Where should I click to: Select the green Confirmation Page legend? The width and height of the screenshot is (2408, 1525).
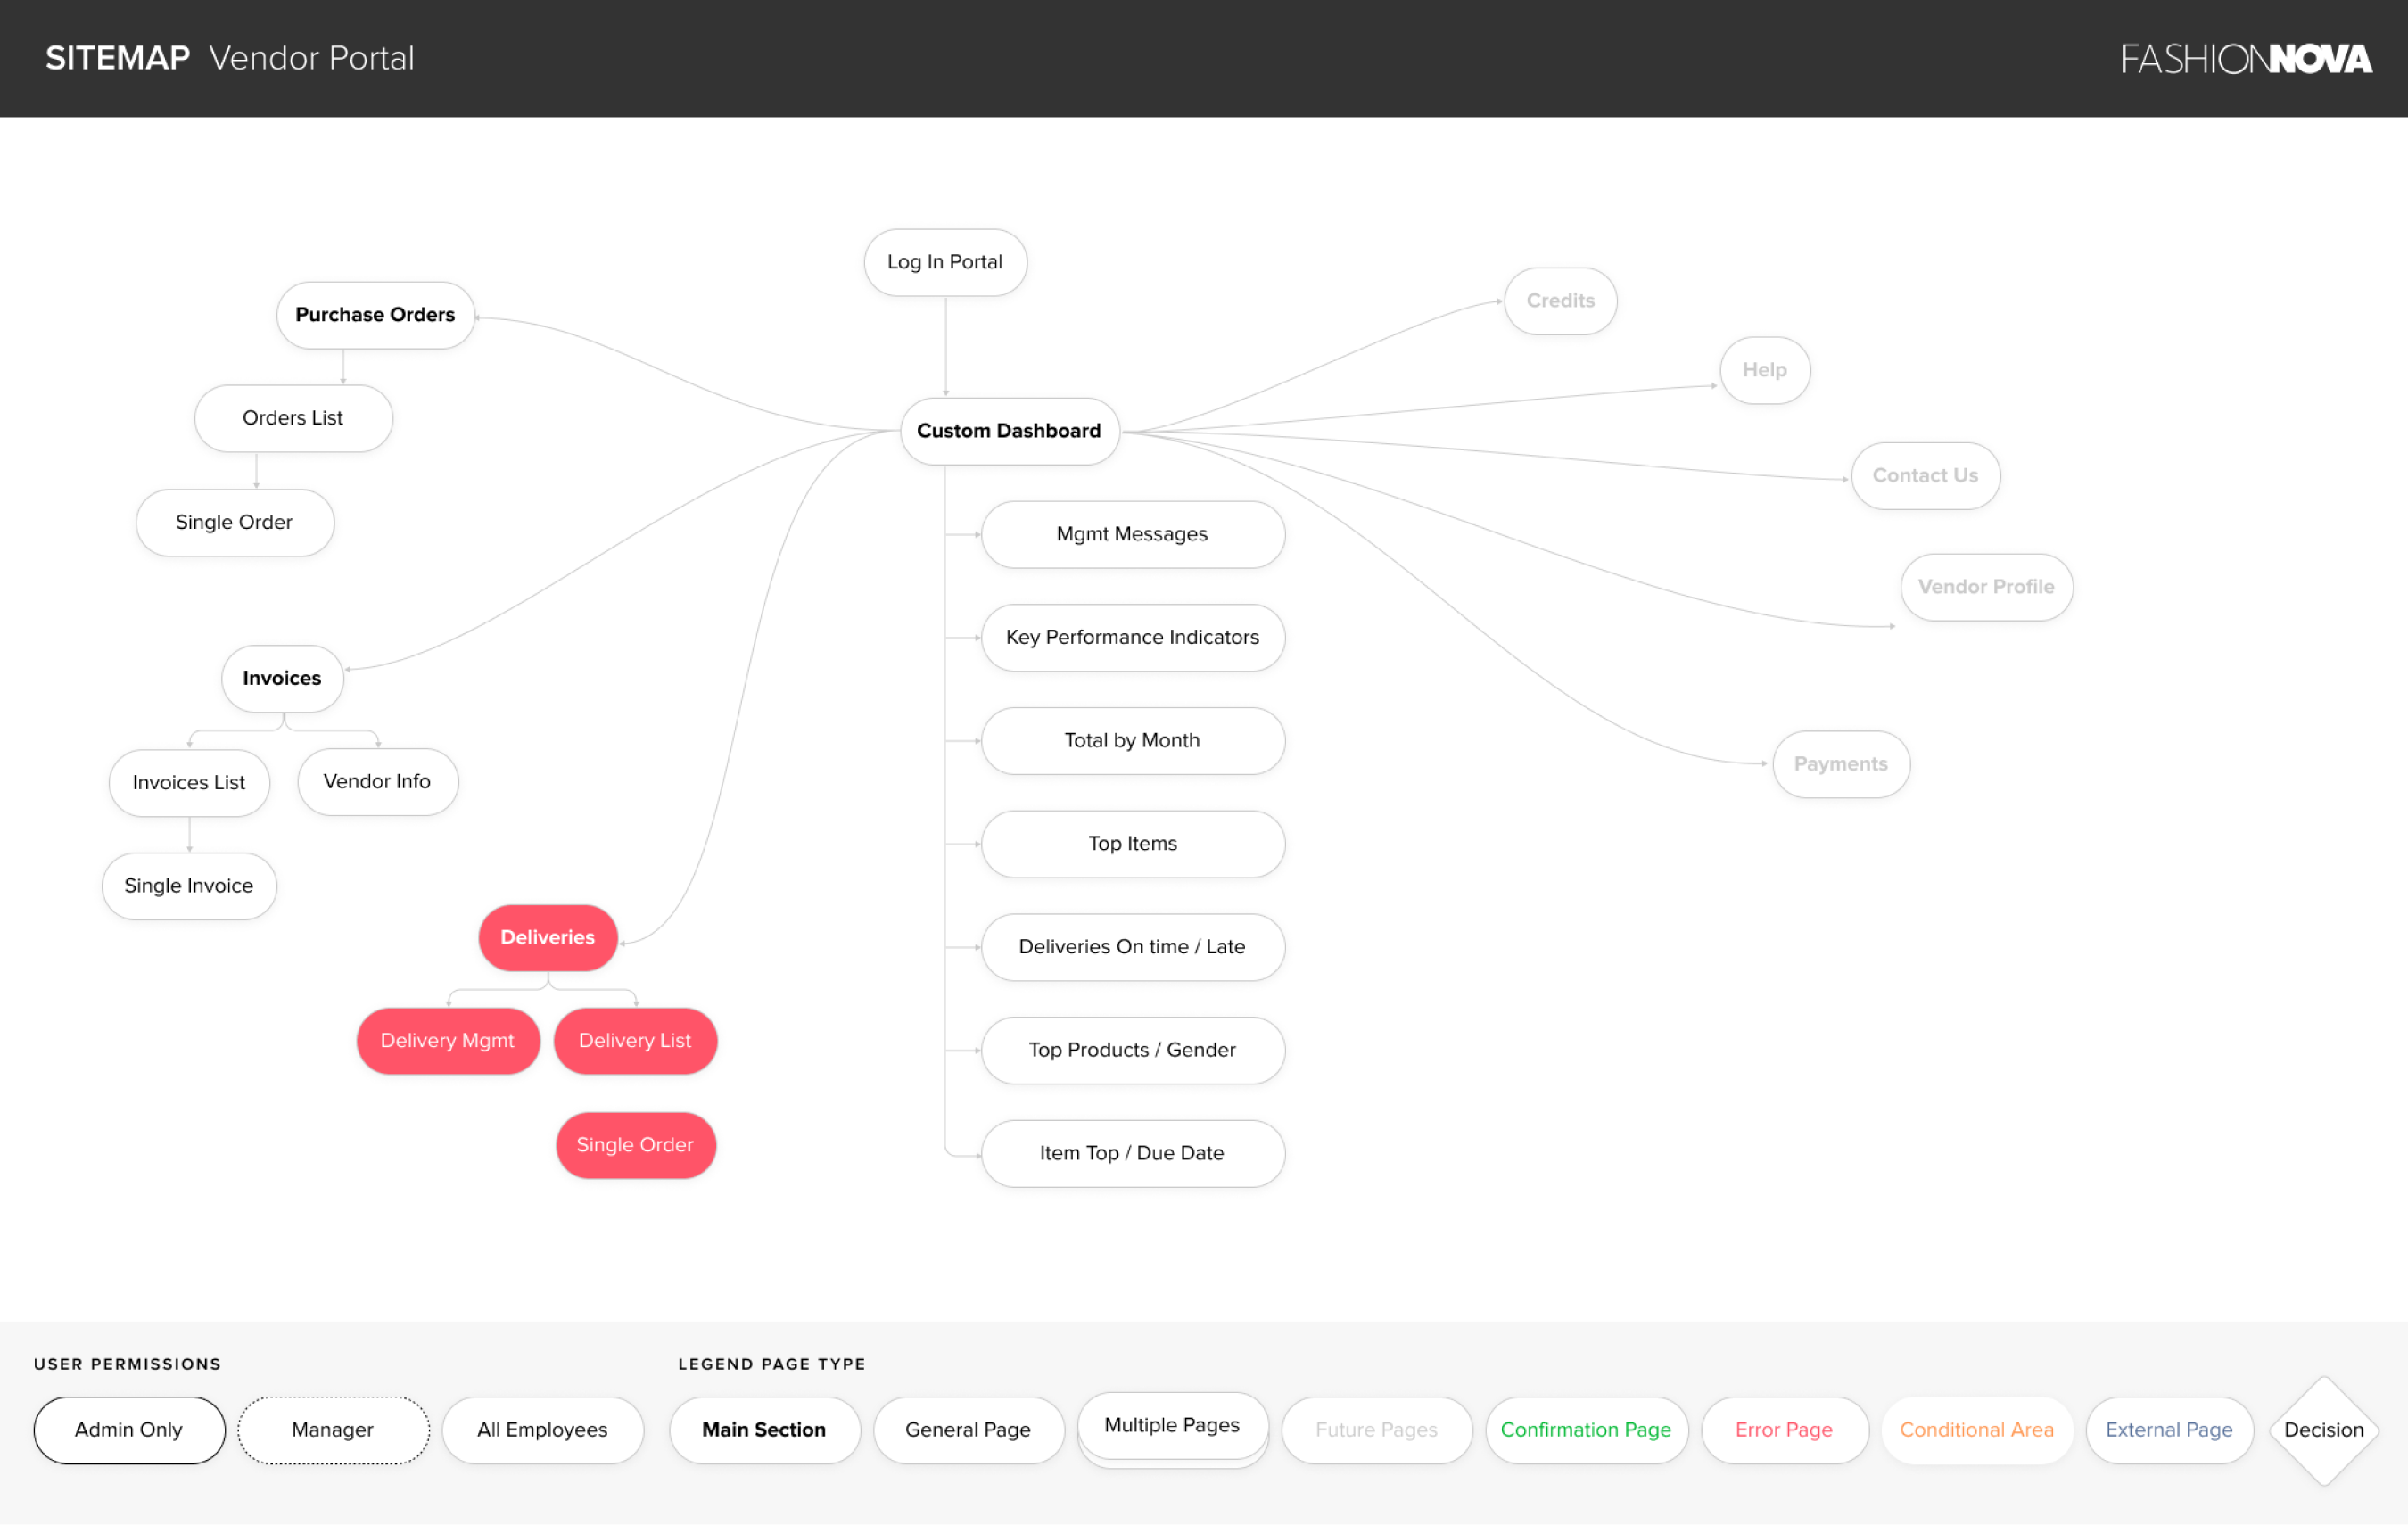[1586, 1430]
